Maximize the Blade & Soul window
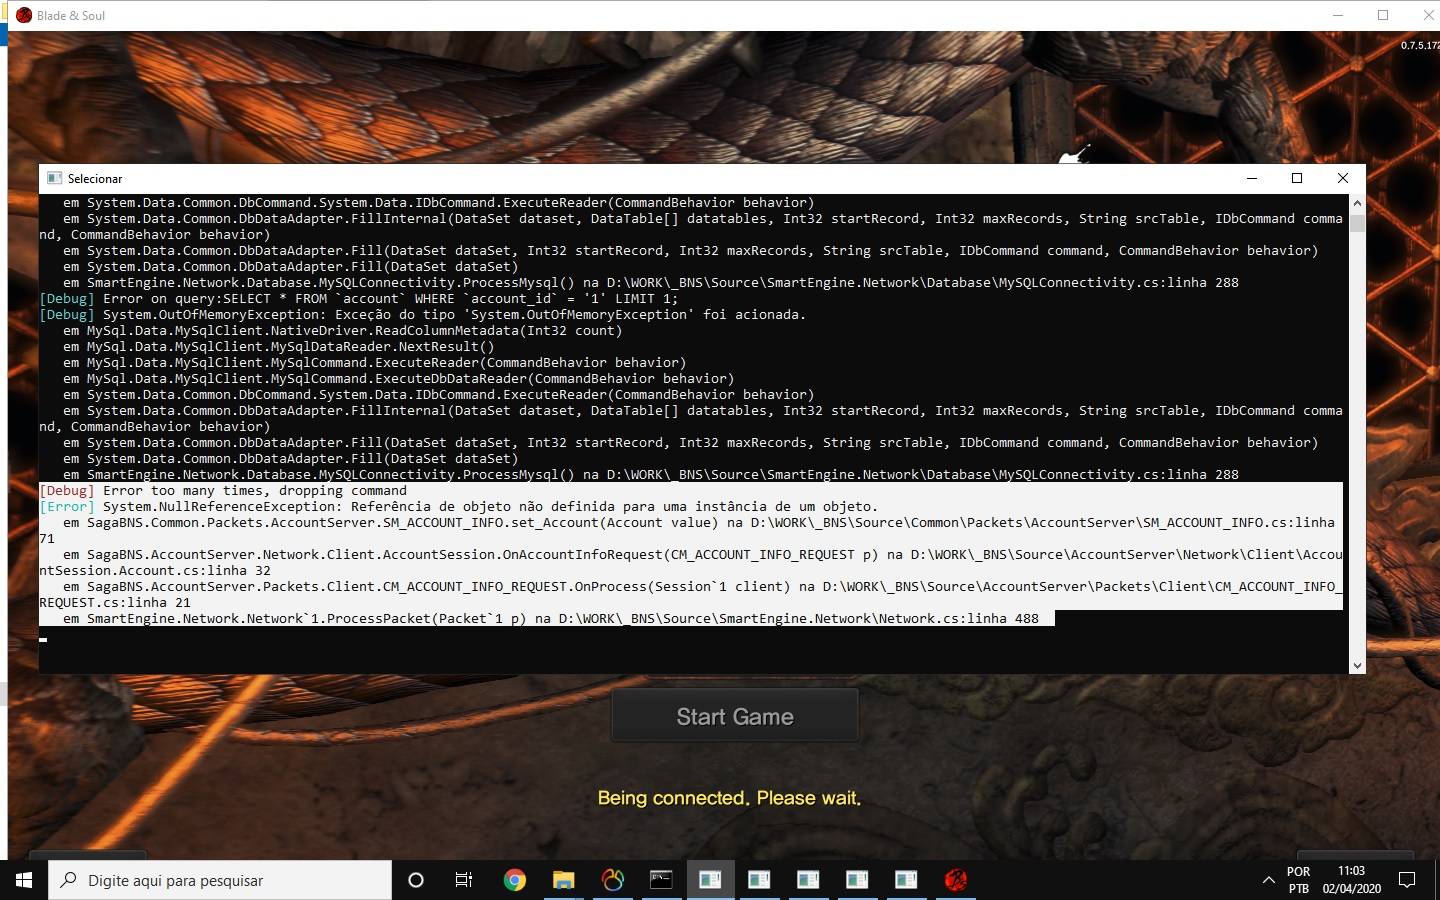Image resolution: width=1440 pixels, height=900 pixels. (x=1383, y=15)
